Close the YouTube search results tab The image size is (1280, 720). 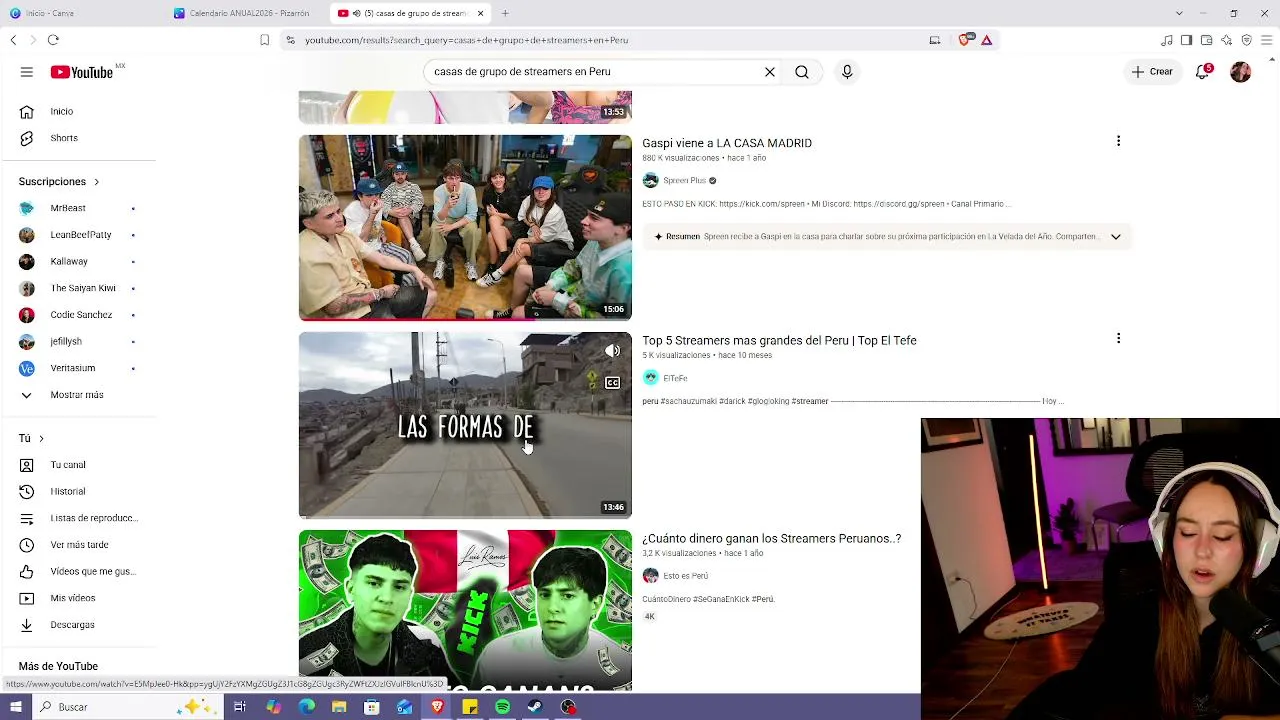[481, 13]
